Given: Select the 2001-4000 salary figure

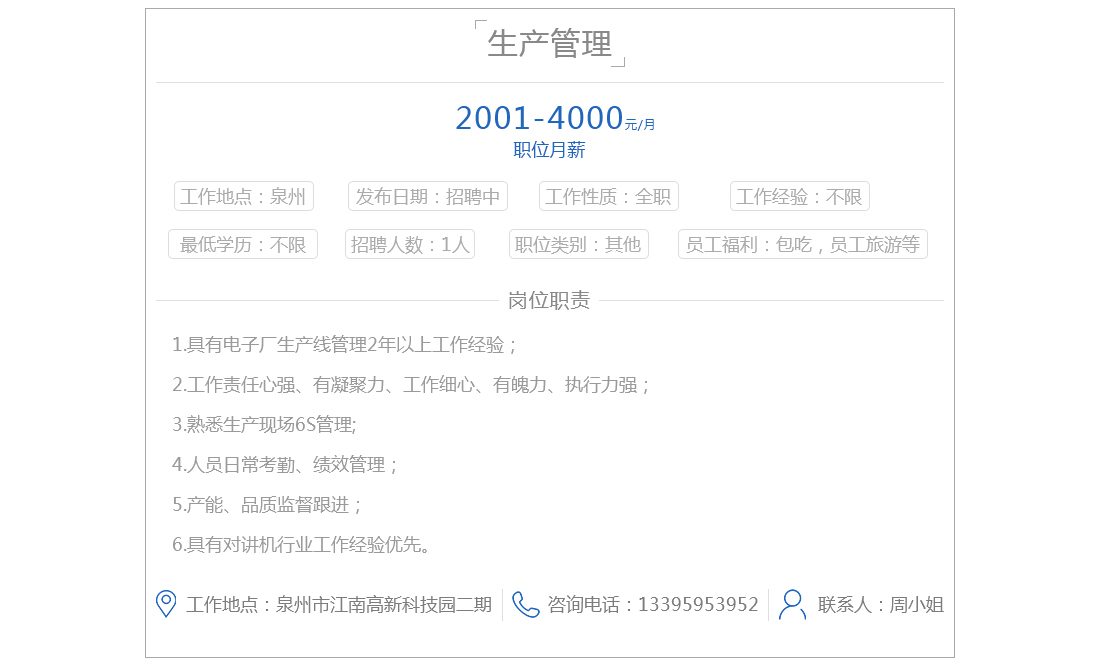Looking at the screenshot, I should point(539,118).
